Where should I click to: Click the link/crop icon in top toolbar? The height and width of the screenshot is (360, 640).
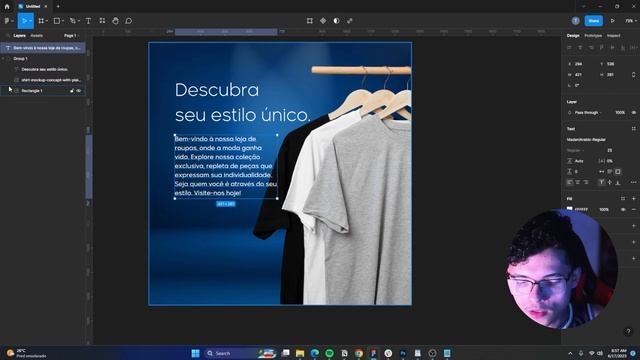click(350, 21)
